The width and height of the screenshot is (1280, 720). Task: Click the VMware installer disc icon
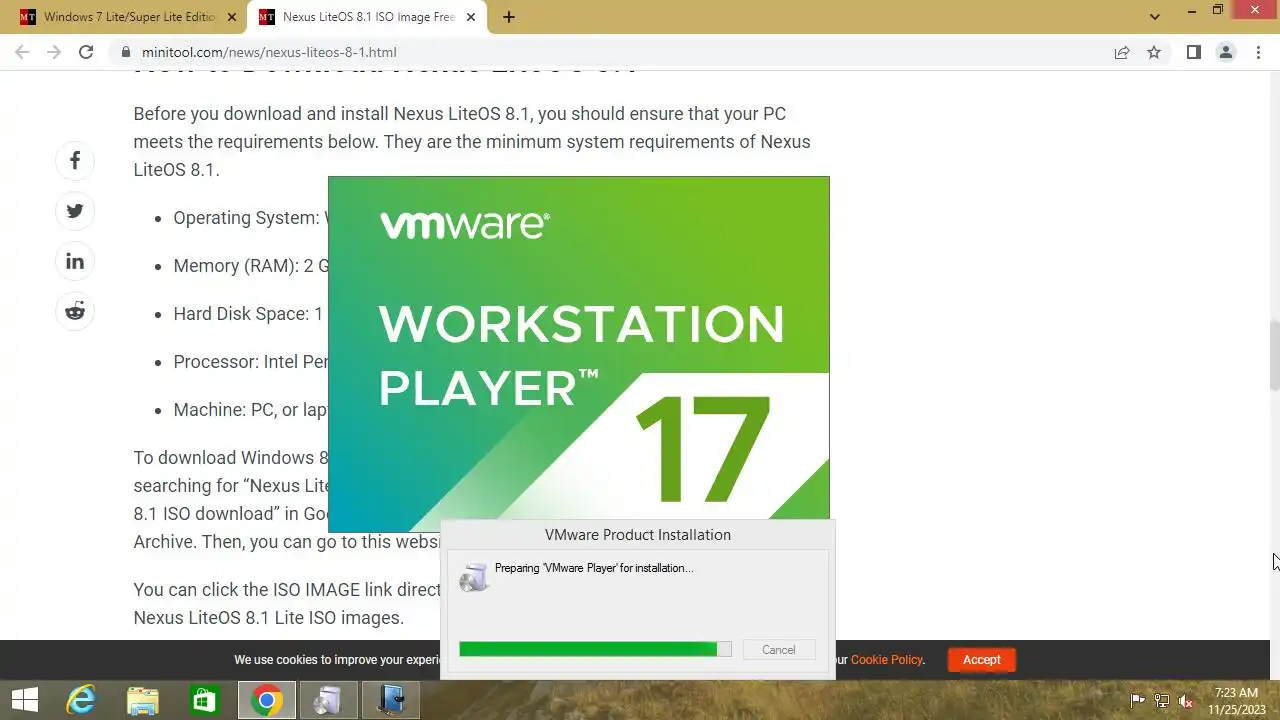(x=474, y=577)
